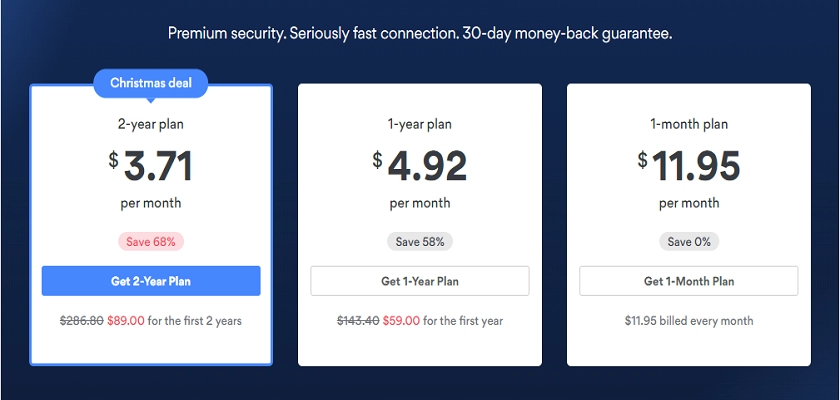Click the Get 2-Year Plan button
The image size is (840, 400).
tap(151, 281)
